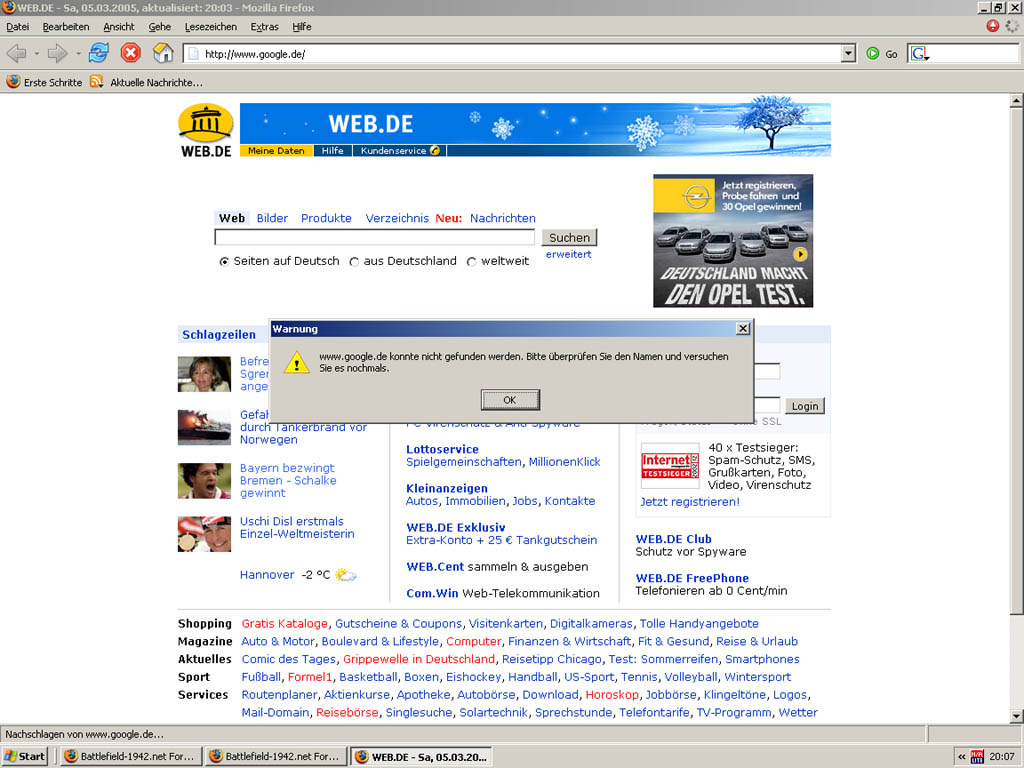This screenshot has height=768, width=1024.
Task: Open the Erste Schritte bookmark
Action: (x=44, y=82)
